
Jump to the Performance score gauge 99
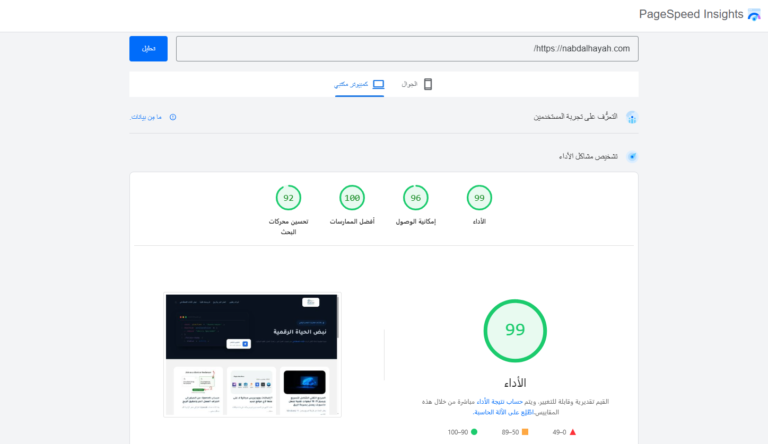[479, 198]
